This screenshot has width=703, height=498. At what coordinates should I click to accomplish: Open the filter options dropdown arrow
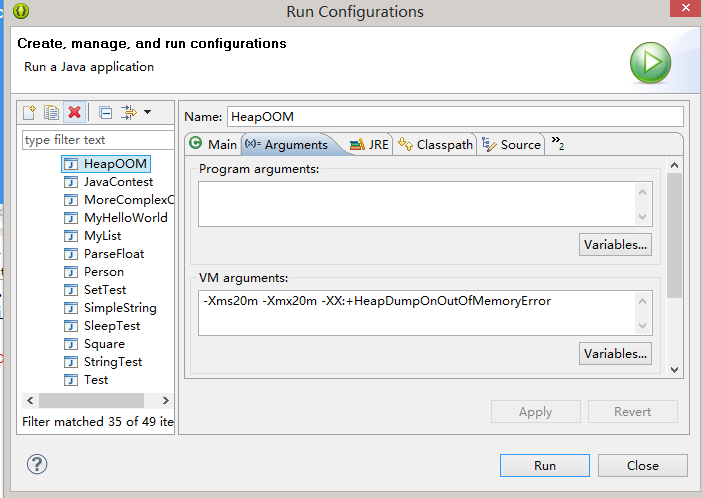[x=147, y=112]
